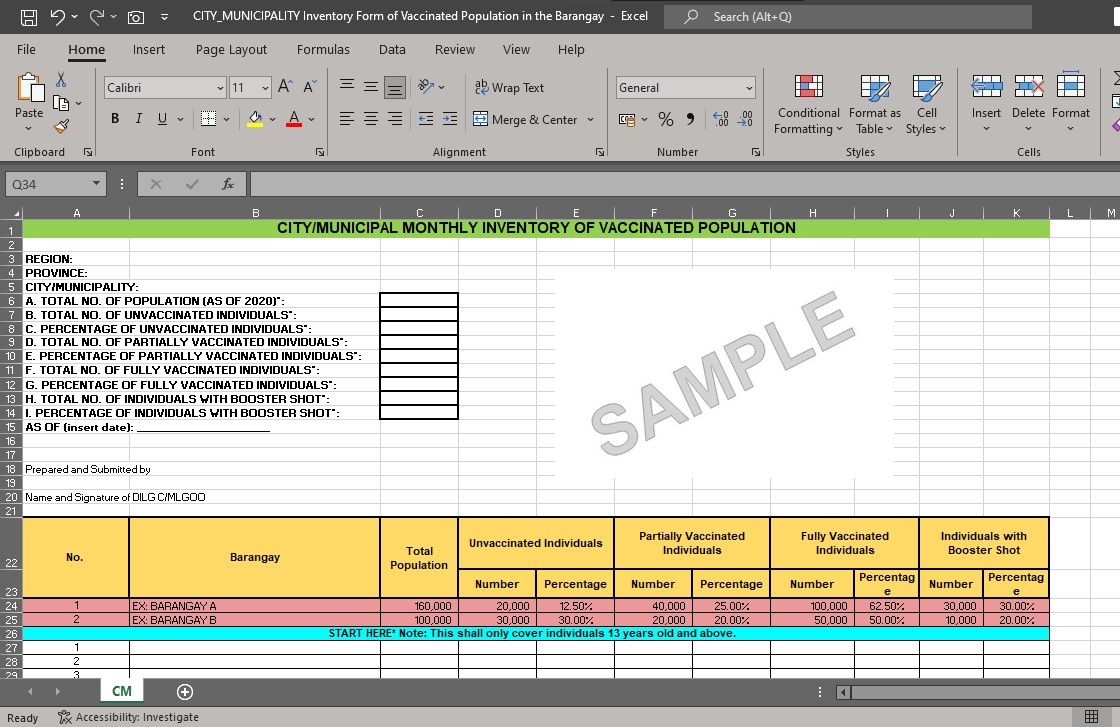Open Conditional Formatting menu

pos(809,104)
